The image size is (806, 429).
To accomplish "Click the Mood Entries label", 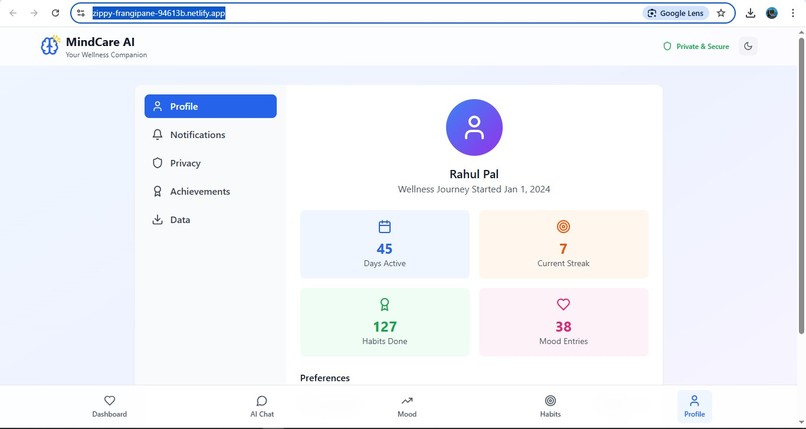I will [563, 341].
